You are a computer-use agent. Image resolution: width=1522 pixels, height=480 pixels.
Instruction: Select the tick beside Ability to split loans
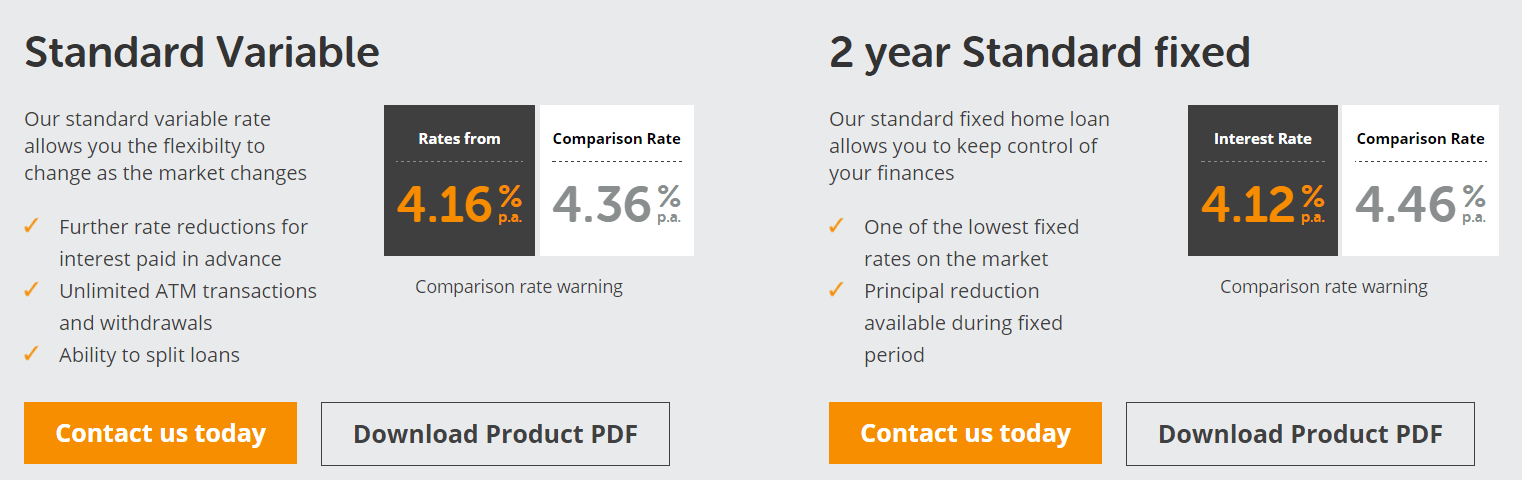(x=32, y=354)
